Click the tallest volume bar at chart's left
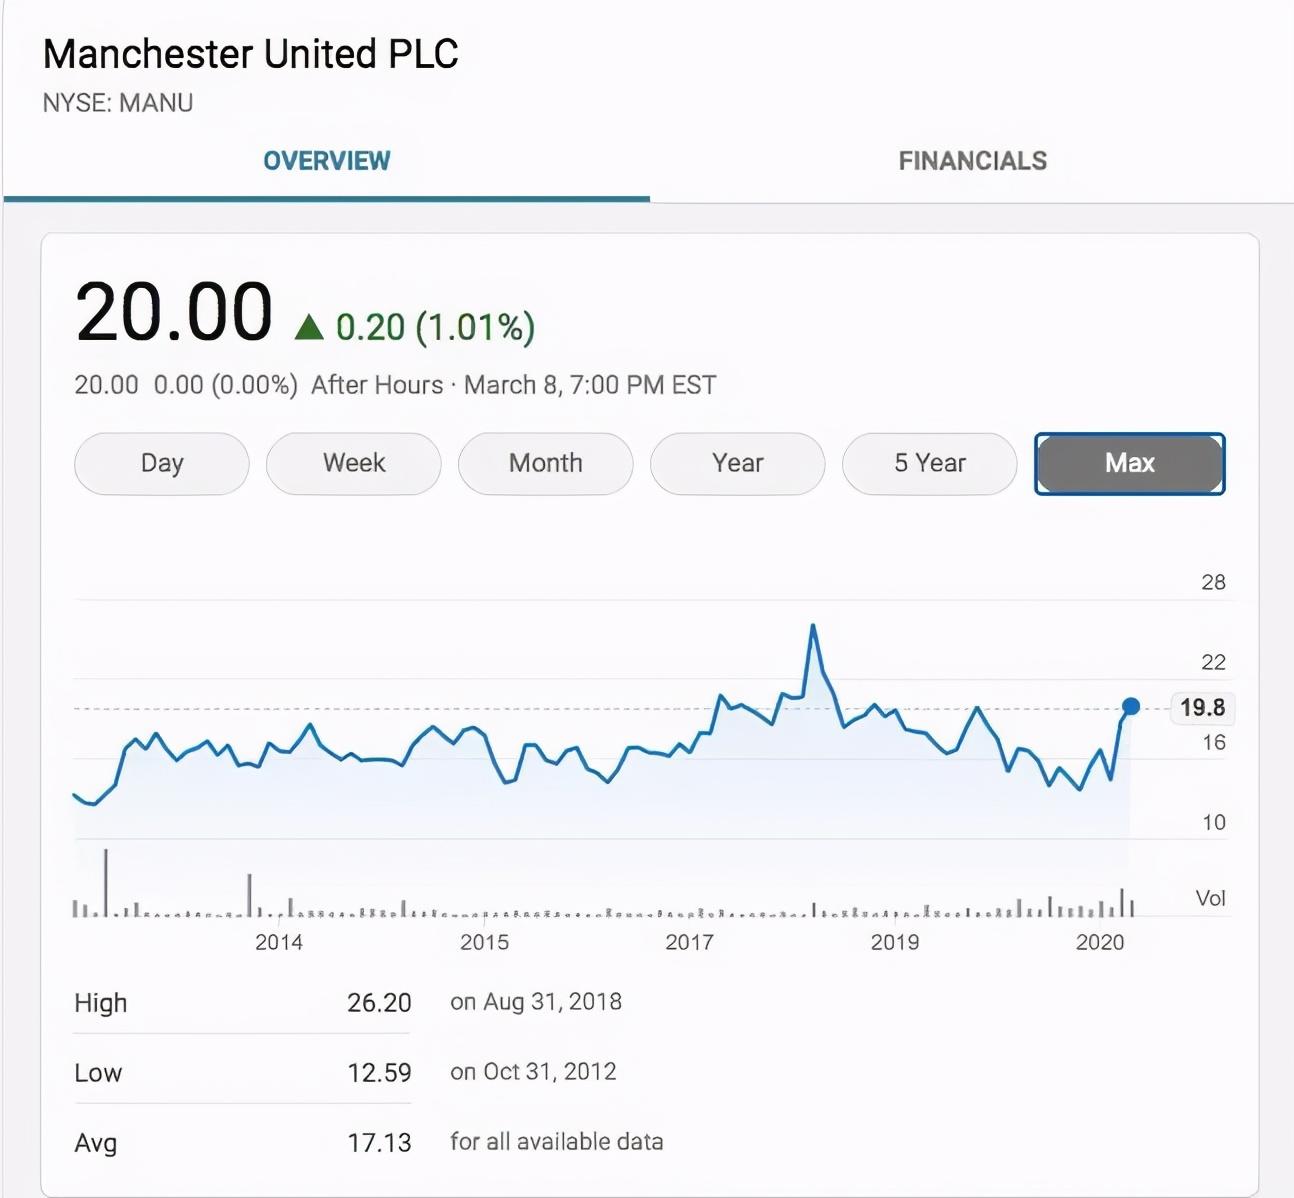 tap(106, 882)
